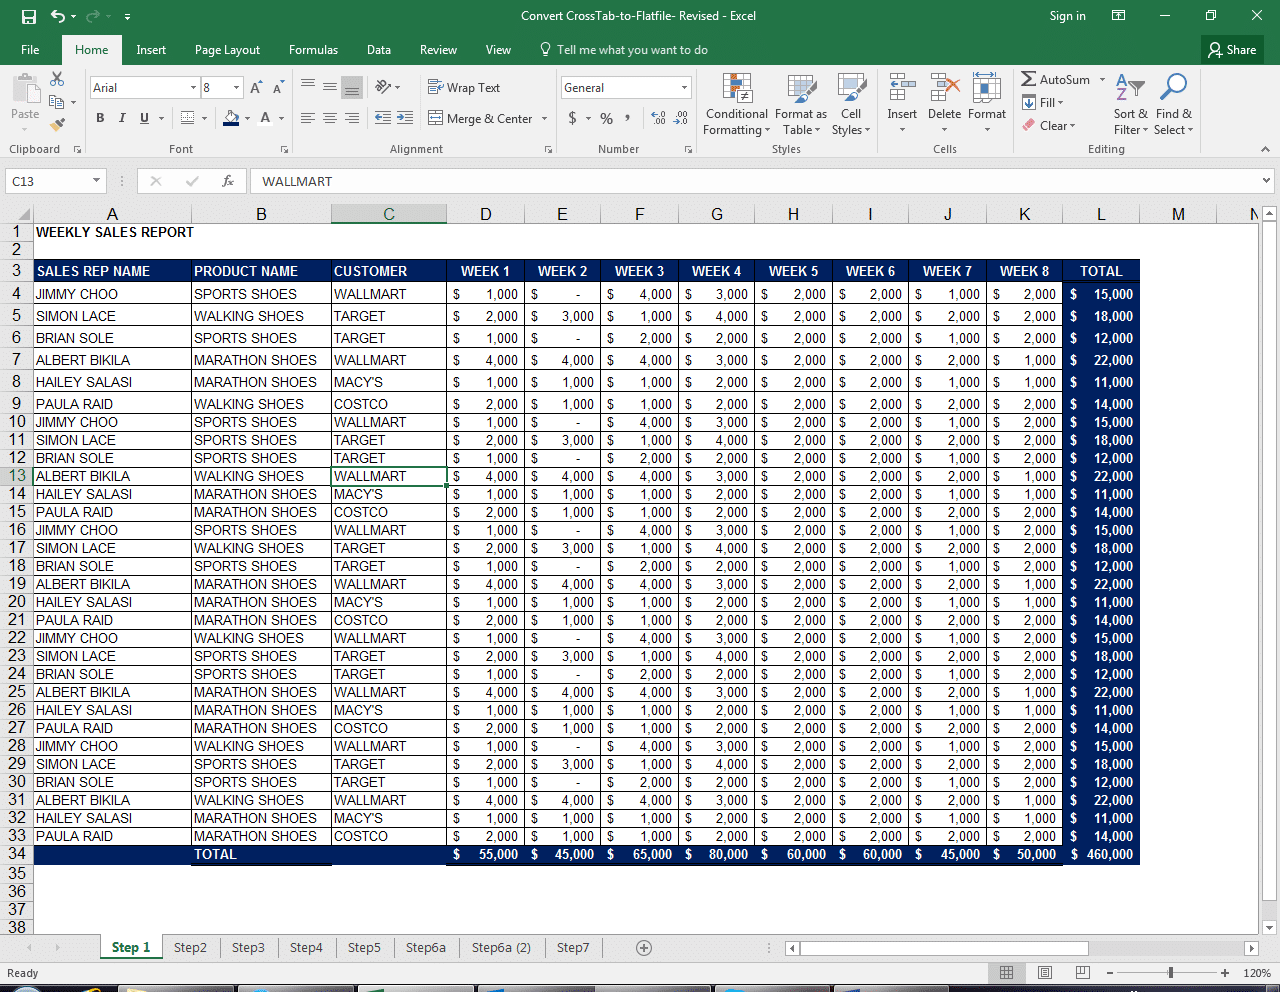Expand the font name Arial dropdown
Viewport: 1280px width, 992px height.
tap(193, 88)
